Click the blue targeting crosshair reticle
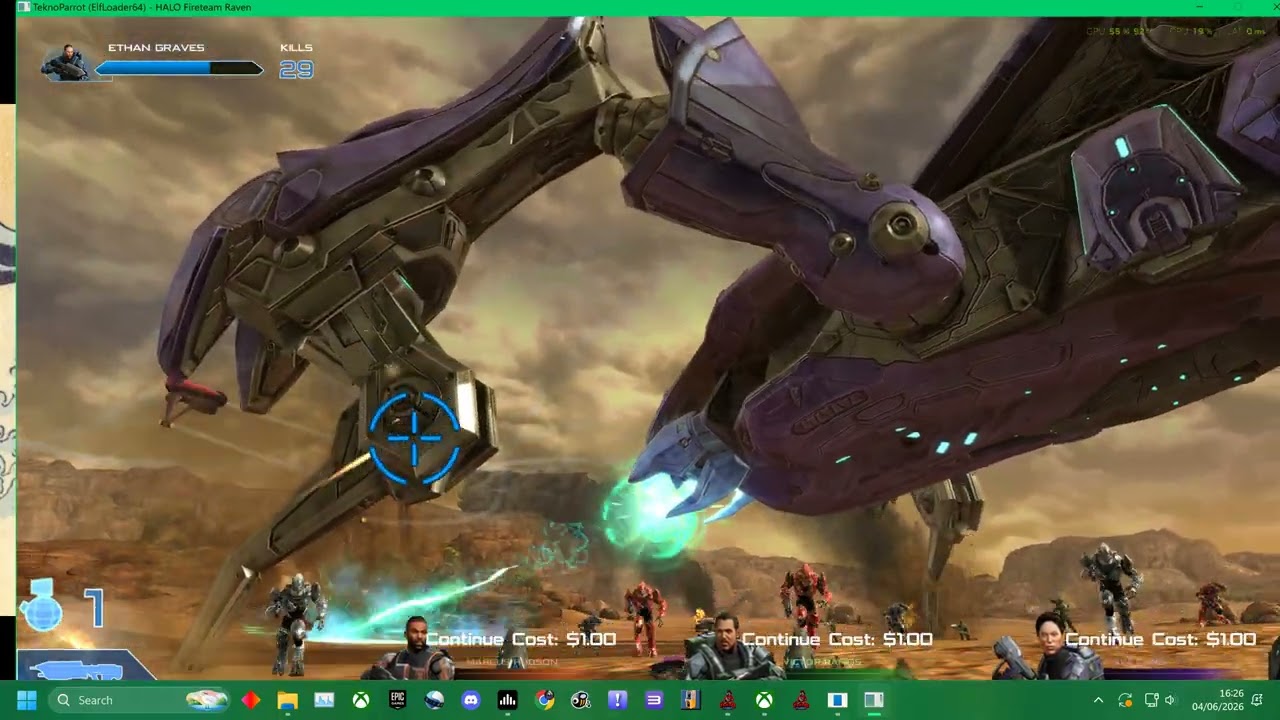This screenshot has width=1280, height=720. pos(414,438)
